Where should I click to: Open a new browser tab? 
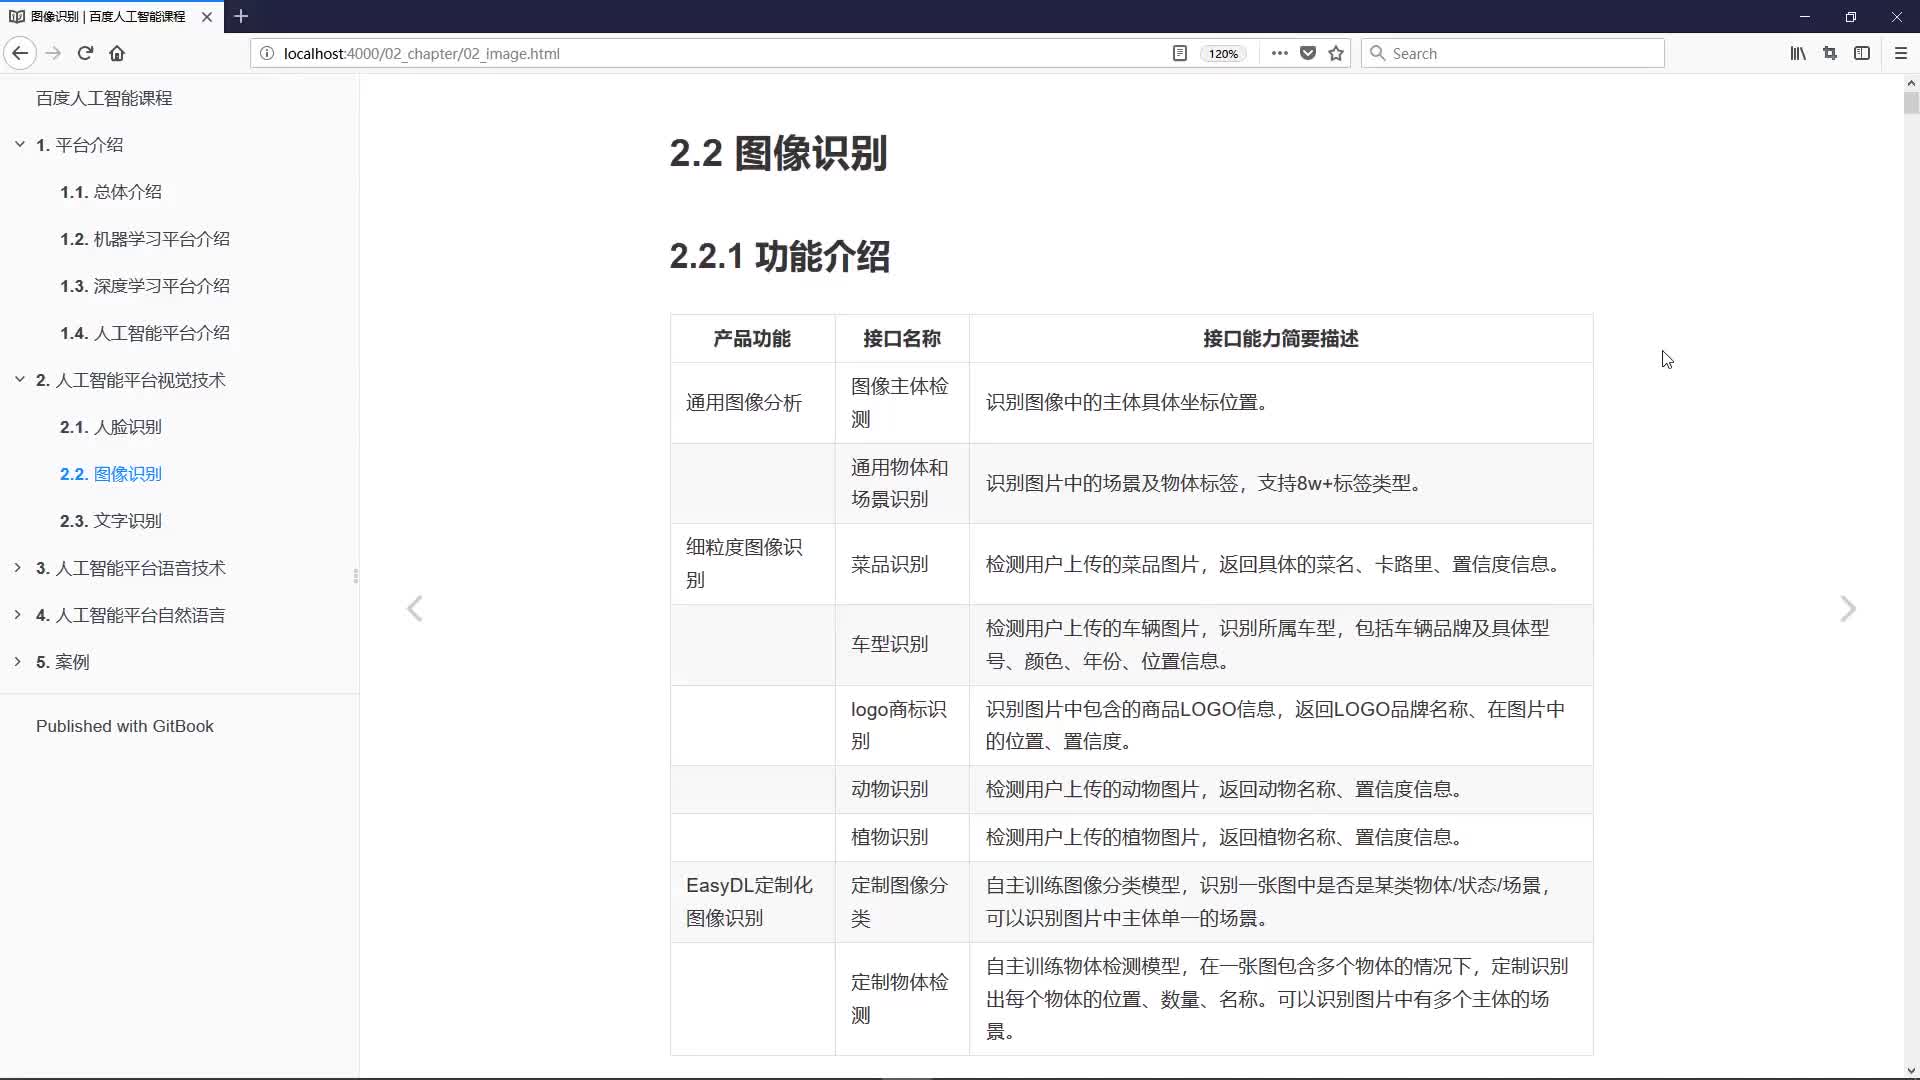click(241, 16)
